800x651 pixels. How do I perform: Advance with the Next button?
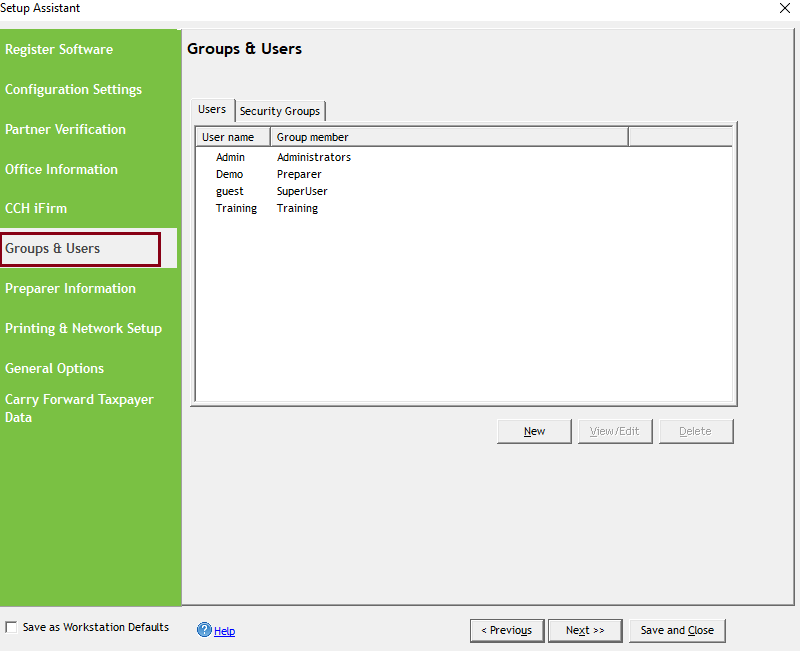click(585, 631)
